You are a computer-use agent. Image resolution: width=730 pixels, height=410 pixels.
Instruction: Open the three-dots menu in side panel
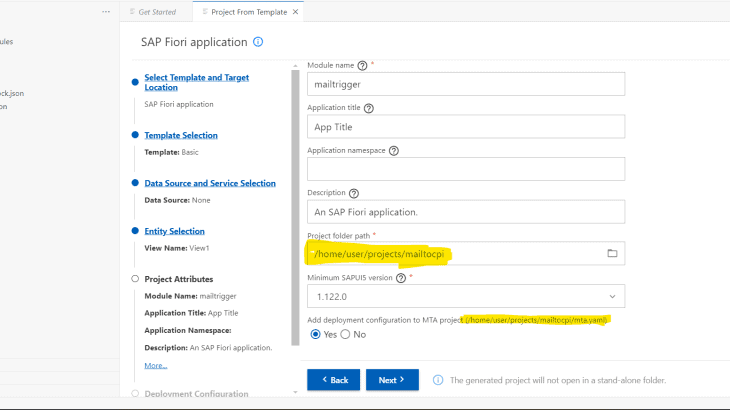[x=106, y=12]
